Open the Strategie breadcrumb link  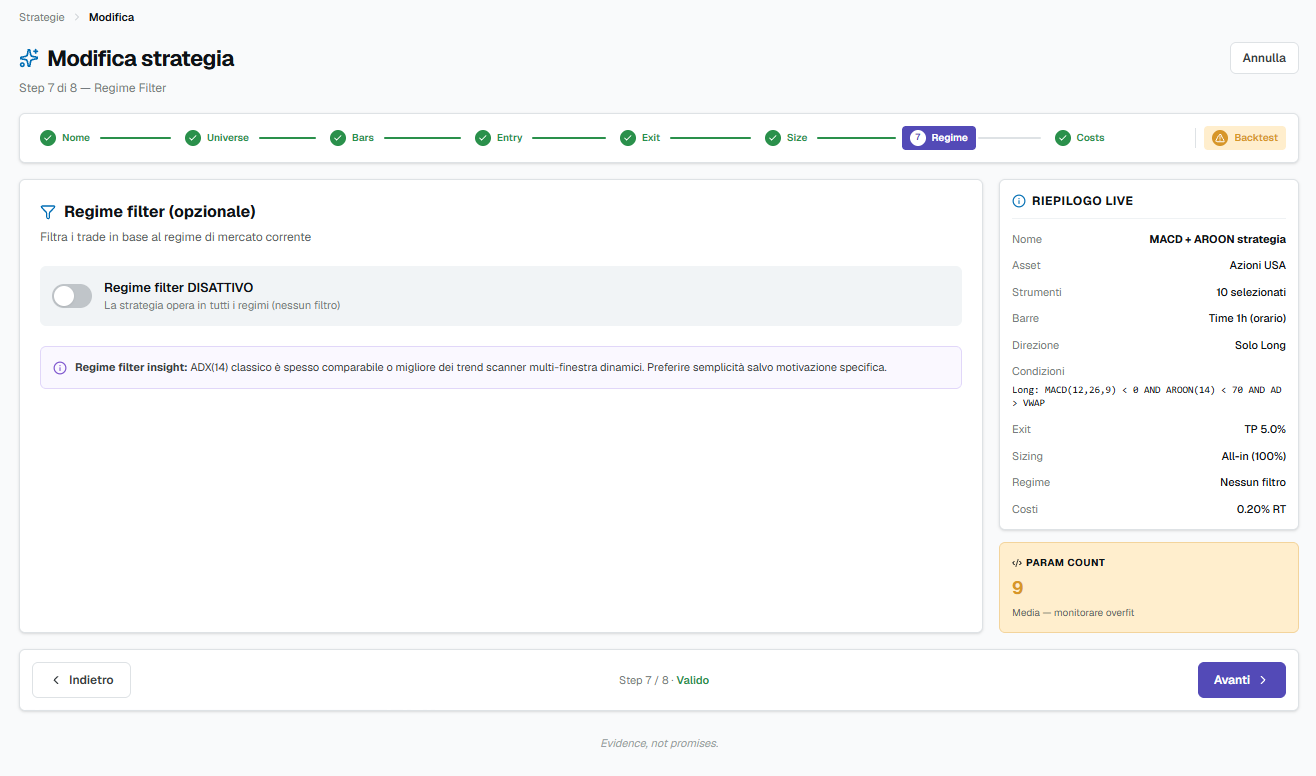coord(42,17)
